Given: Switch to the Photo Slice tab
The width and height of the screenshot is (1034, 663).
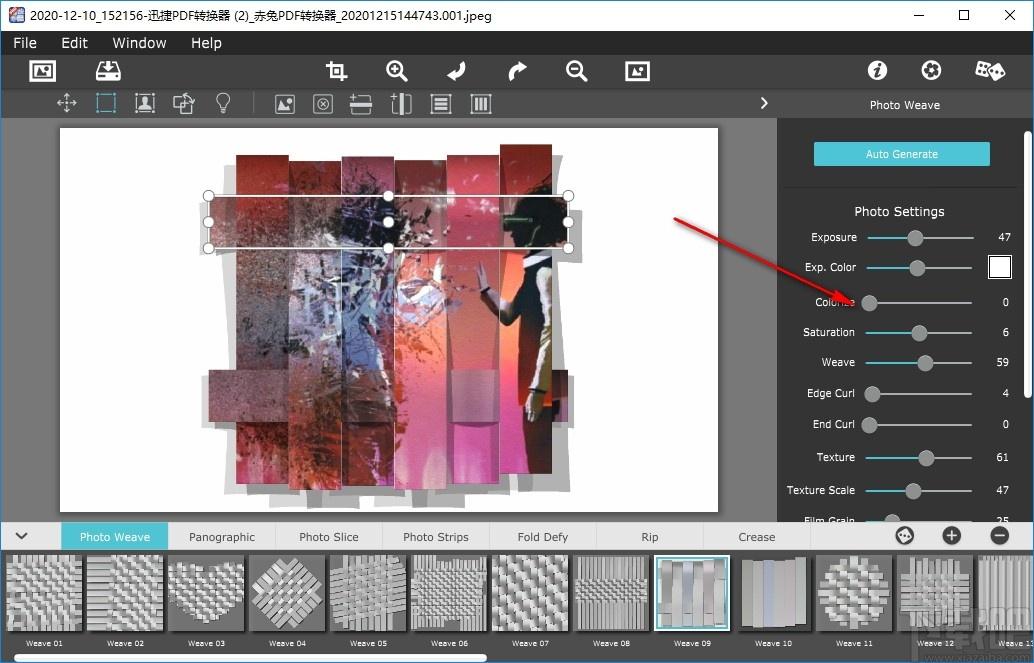Looking at the screenshot, I should tap(329, 536).
